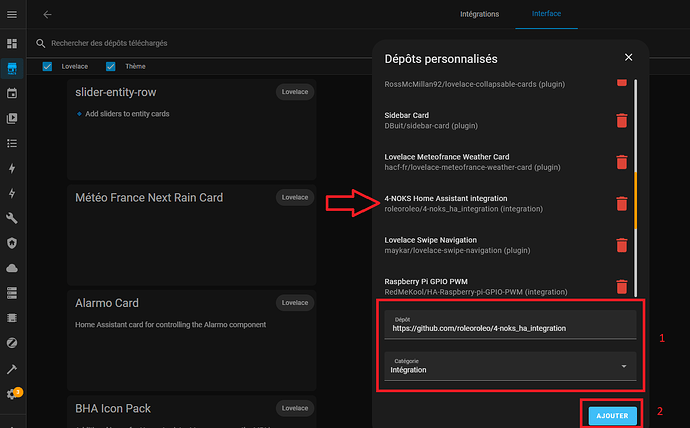The height and width of the screenshot is (428, 690).
Task: Open settings gear in sidebar
Action: 12,394
